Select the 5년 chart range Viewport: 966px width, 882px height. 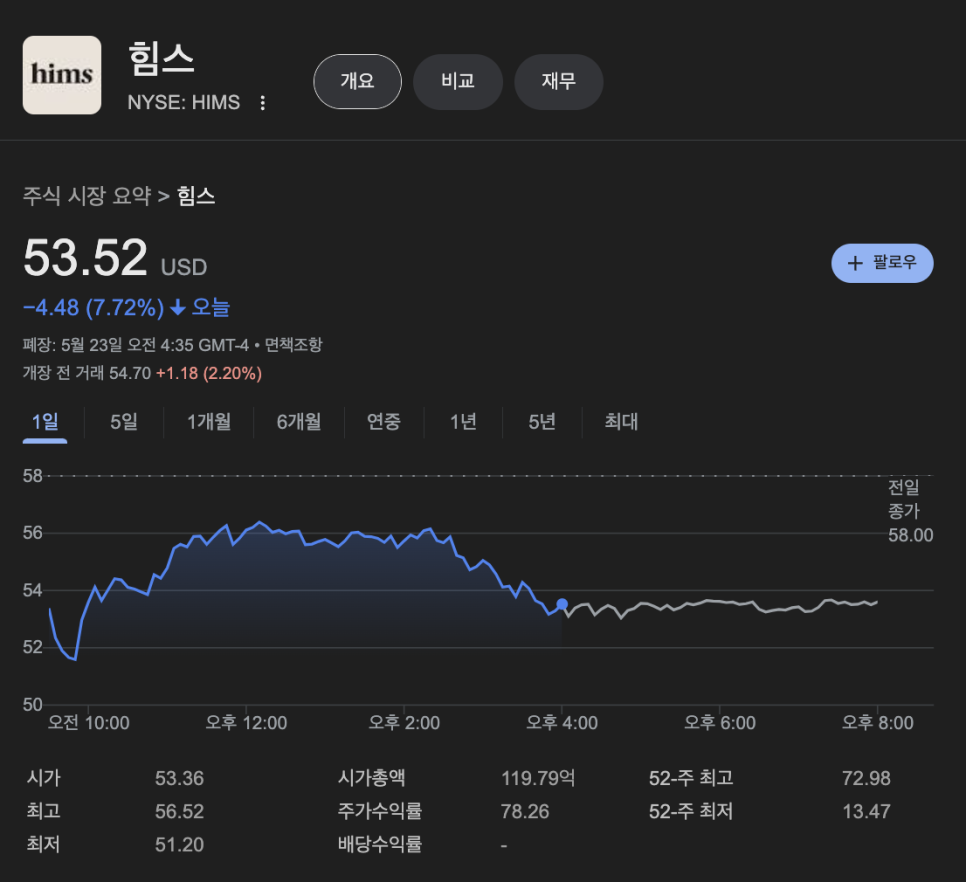click(542, 422)
